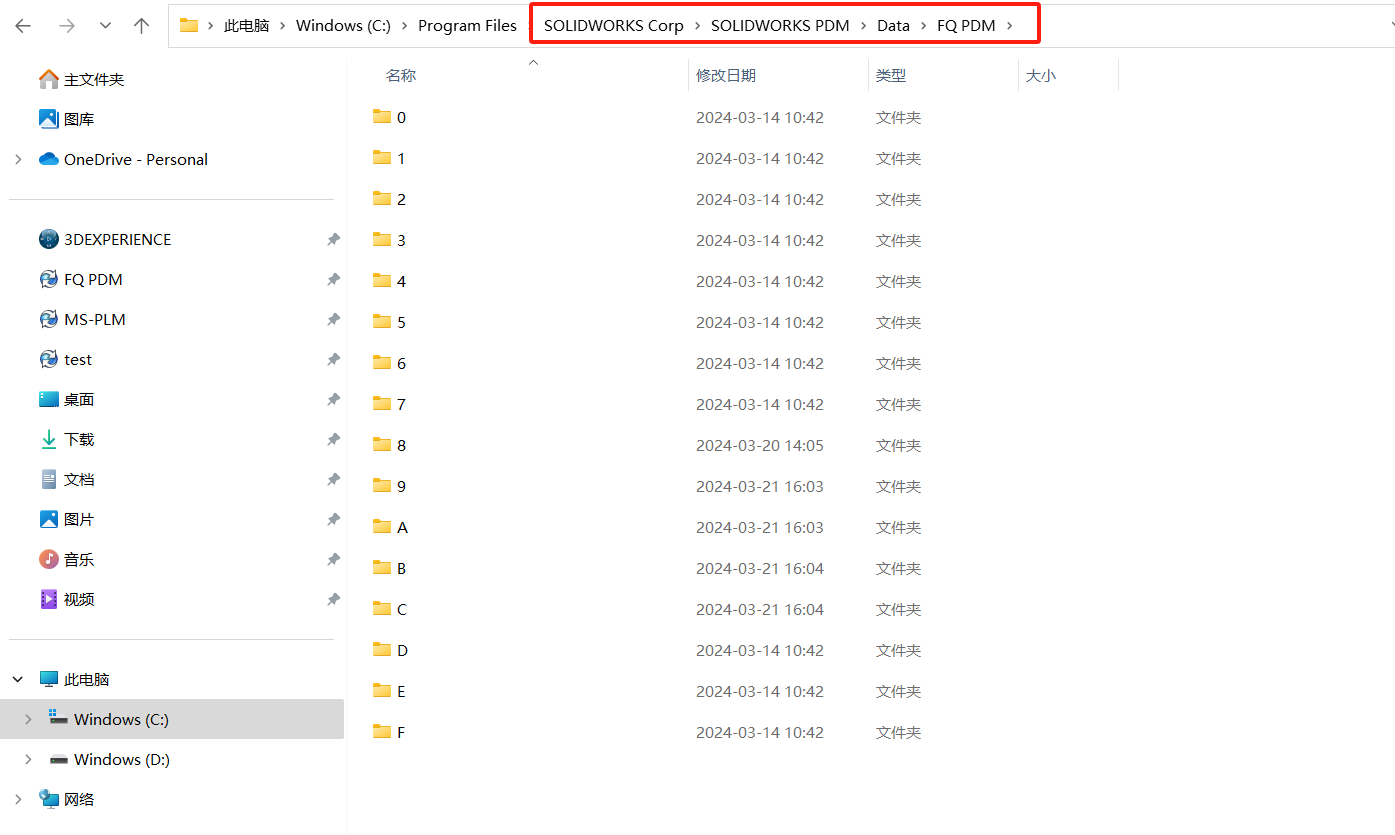The image size is (1395, 835).
Task: Click pin icon next to test
Action: [x=333, y=359]
